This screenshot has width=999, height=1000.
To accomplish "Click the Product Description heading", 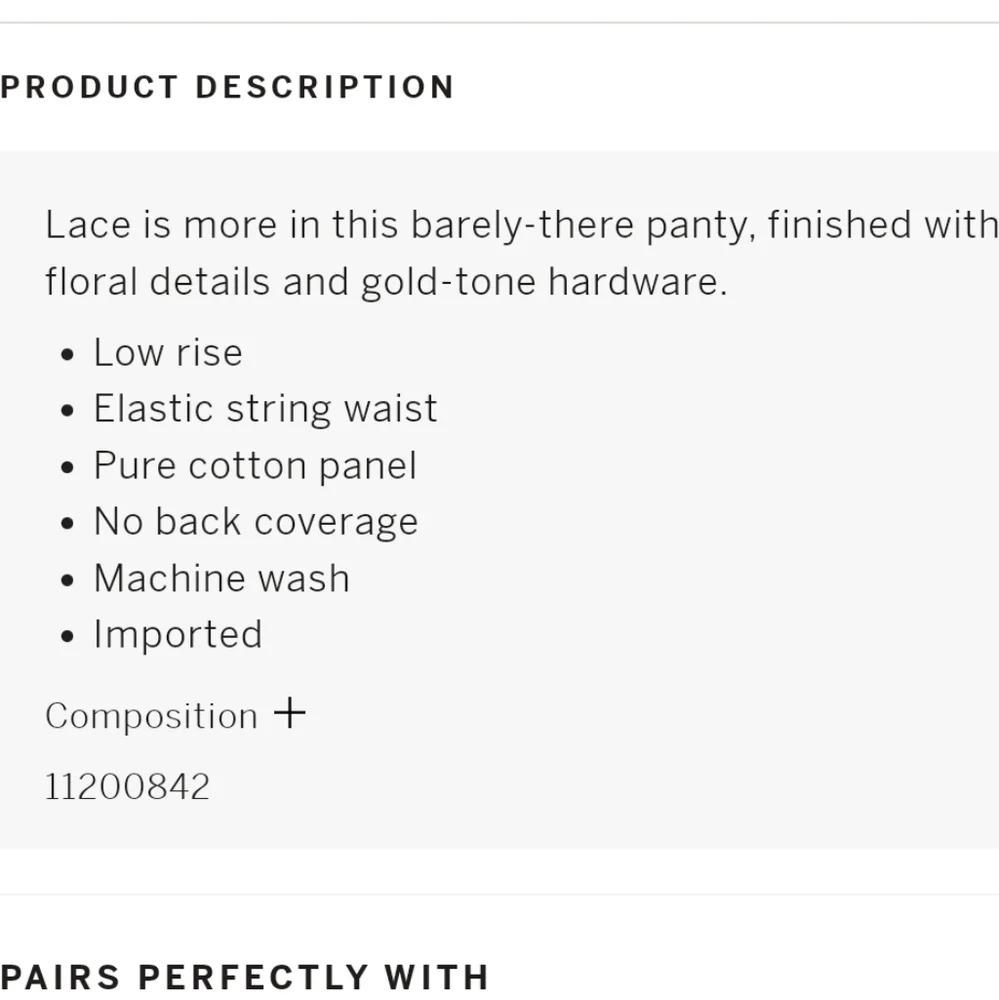I will click(228, 87).
